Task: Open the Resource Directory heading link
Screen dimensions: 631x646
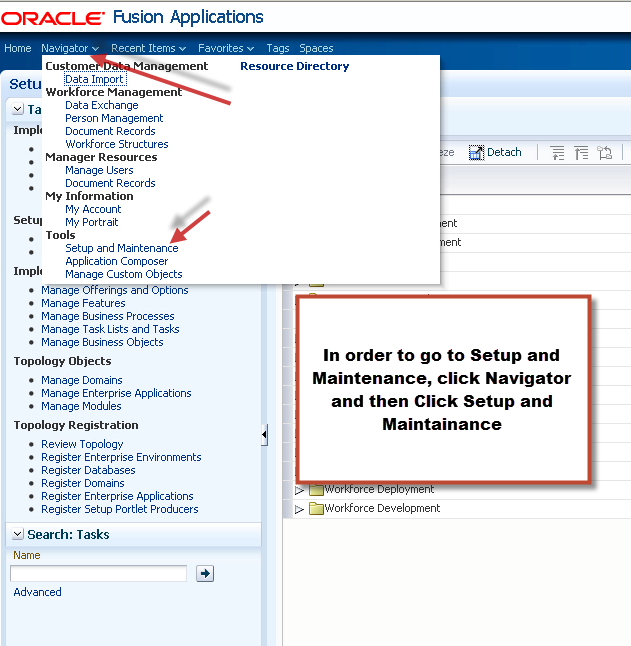Action: pyautogui.click(x=295, y=66)
